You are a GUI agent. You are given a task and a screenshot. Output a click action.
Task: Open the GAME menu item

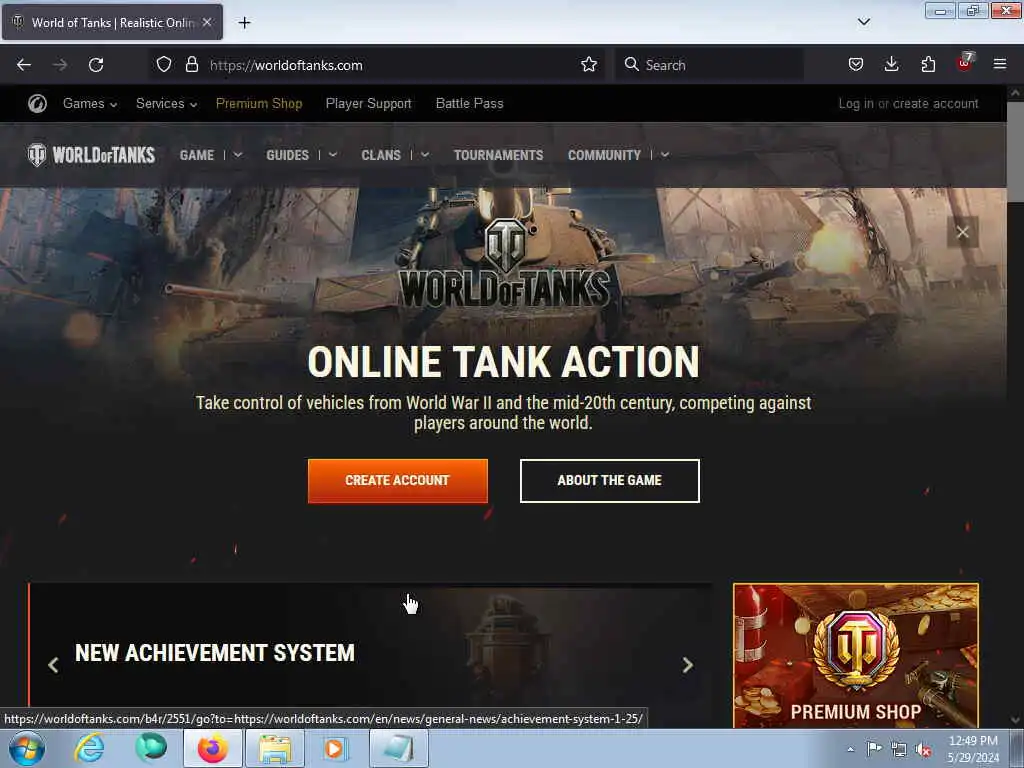(197, 155)
